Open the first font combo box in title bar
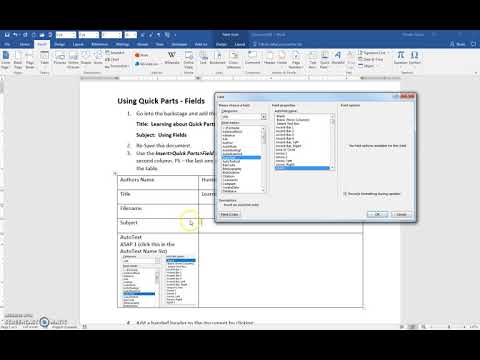The height and width of the screenshot is (360, 480). (x=66, y=35)
